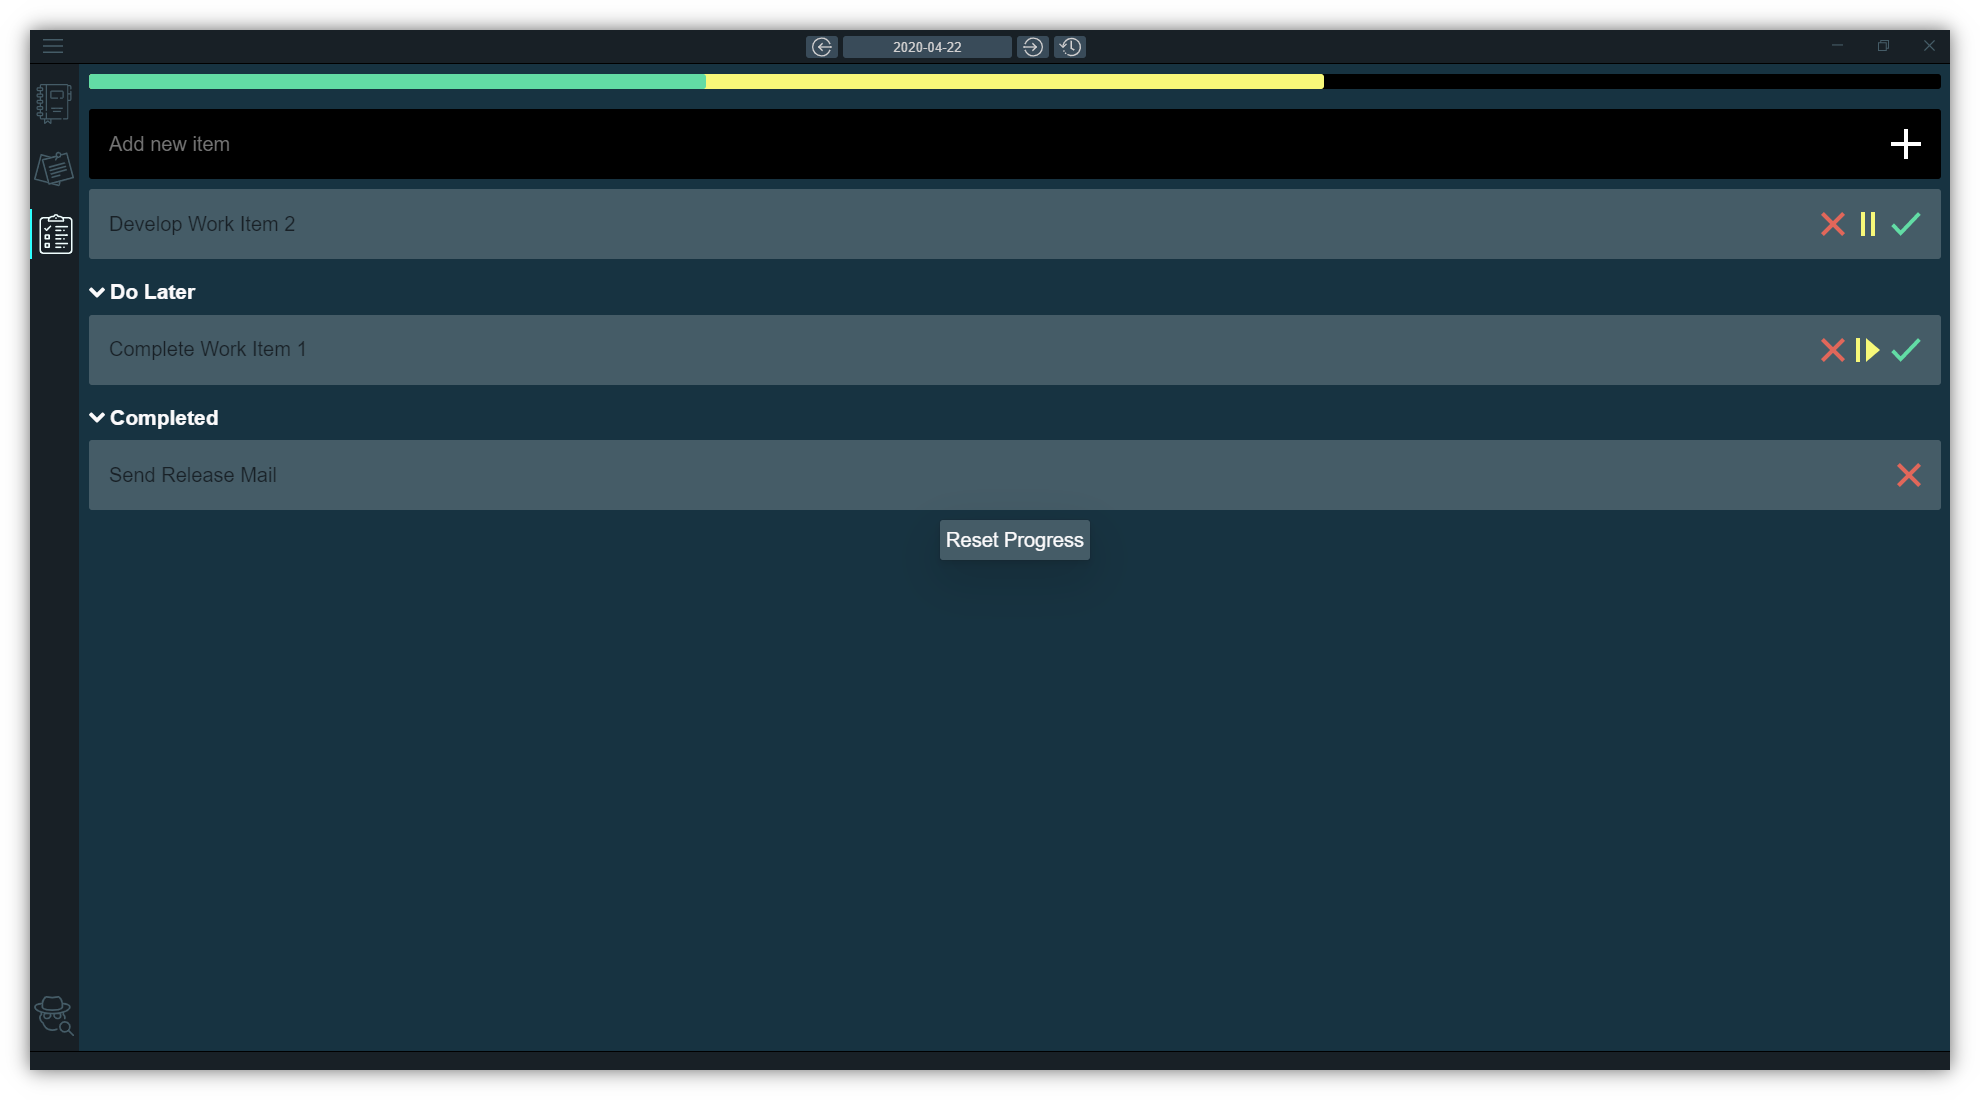This screenshot has width=1980, height=1100.
Task: Remove Send Release Mail item
Action: tap(1908, 475)
